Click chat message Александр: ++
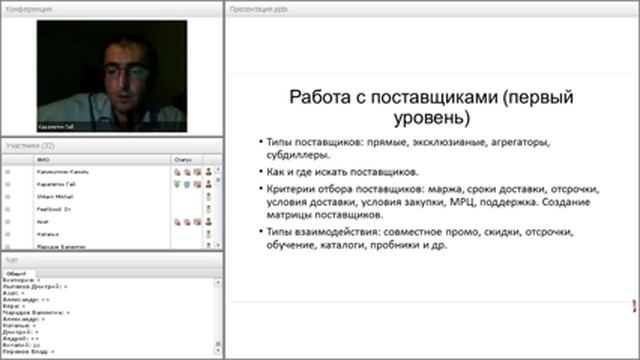The height and width of the screenshot is (360, 640). pyautogui.click(x=26, y=300)
